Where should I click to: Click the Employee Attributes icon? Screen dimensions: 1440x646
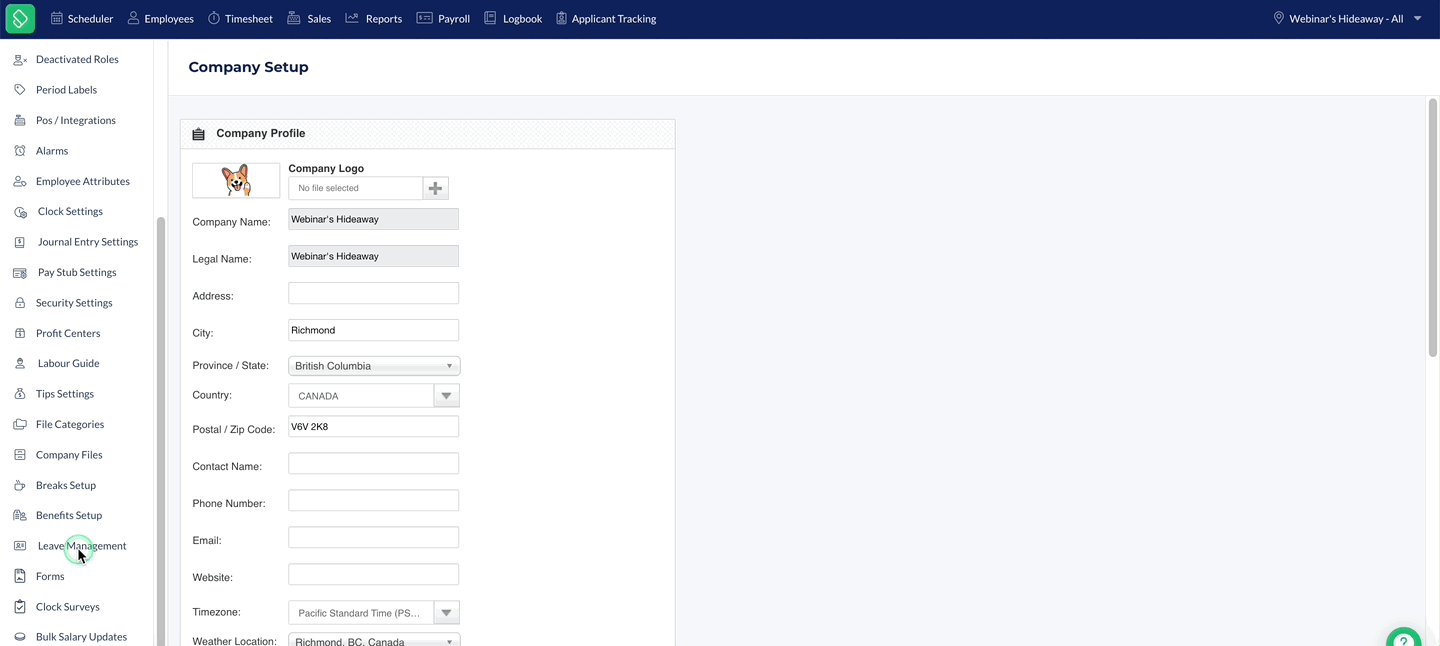(20, 181)
